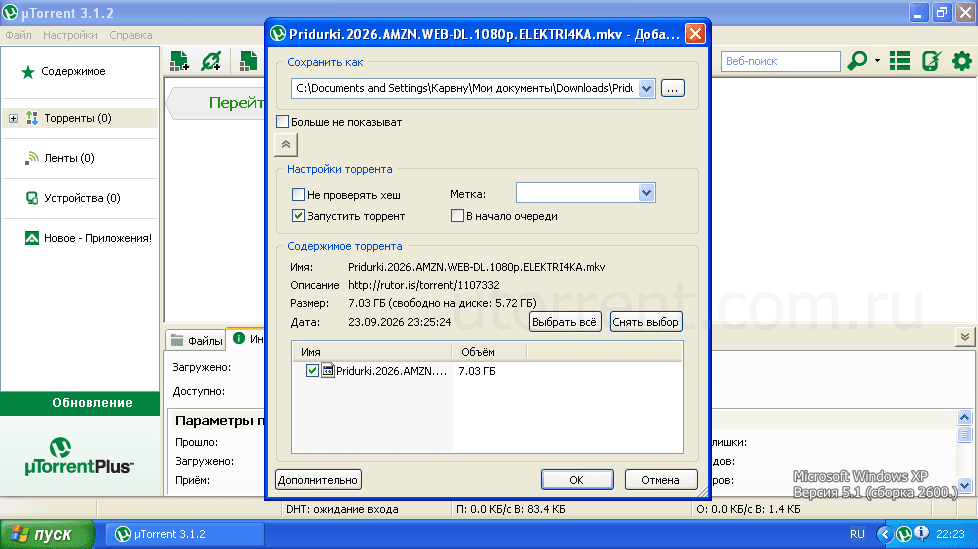Viewport: 978px width, 549px height.
Task: Click the tray expand arrow icon
Action: tap(884, 534)
